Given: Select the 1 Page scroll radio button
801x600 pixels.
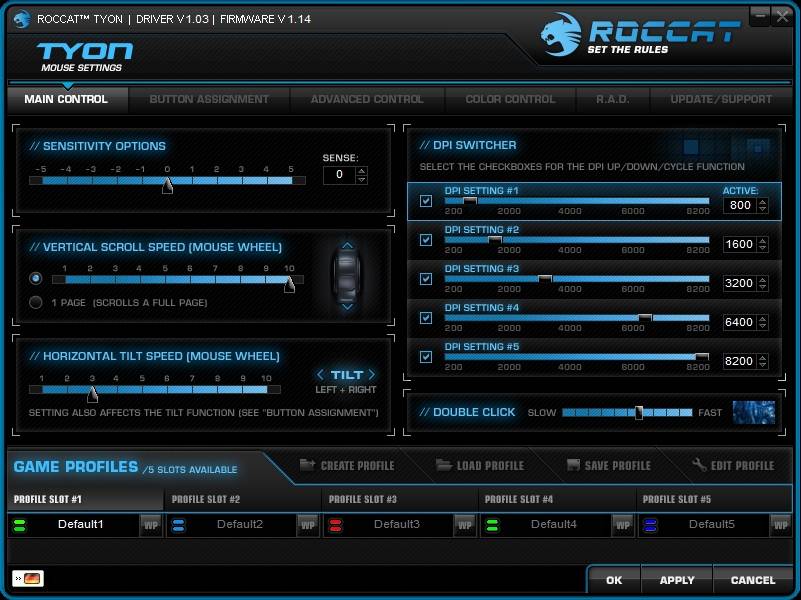Looking at the screenshot, I should point(36,302).
